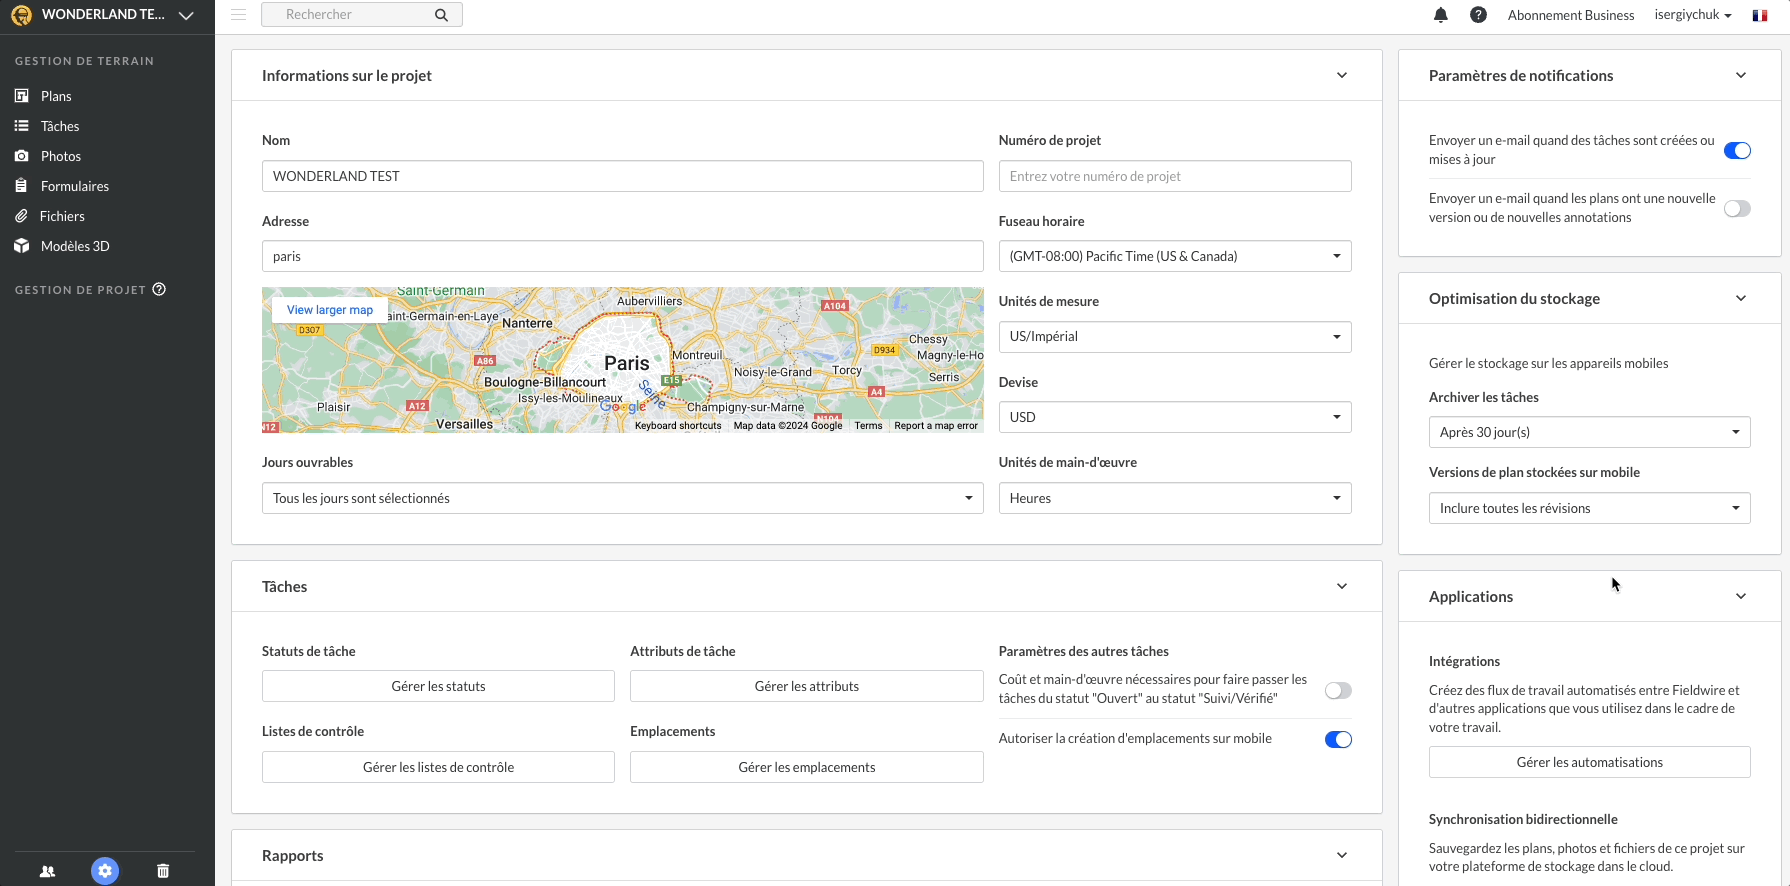Screen dimensions: 1790x886
Task: Click the blue settings gear icon
Action: pyautogui.click(x=105, y=871)
